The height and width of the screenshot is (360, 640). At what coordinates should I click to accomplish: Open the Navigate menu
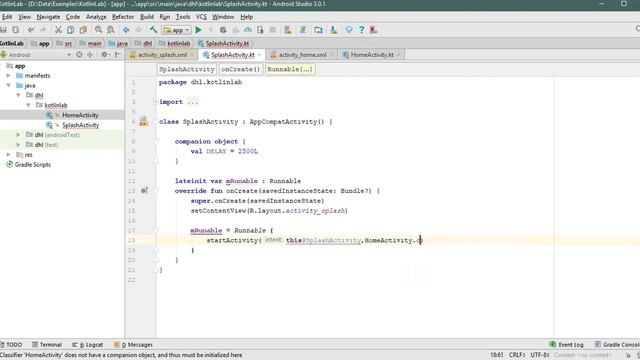pyautogui.click(x=48, y=17)
